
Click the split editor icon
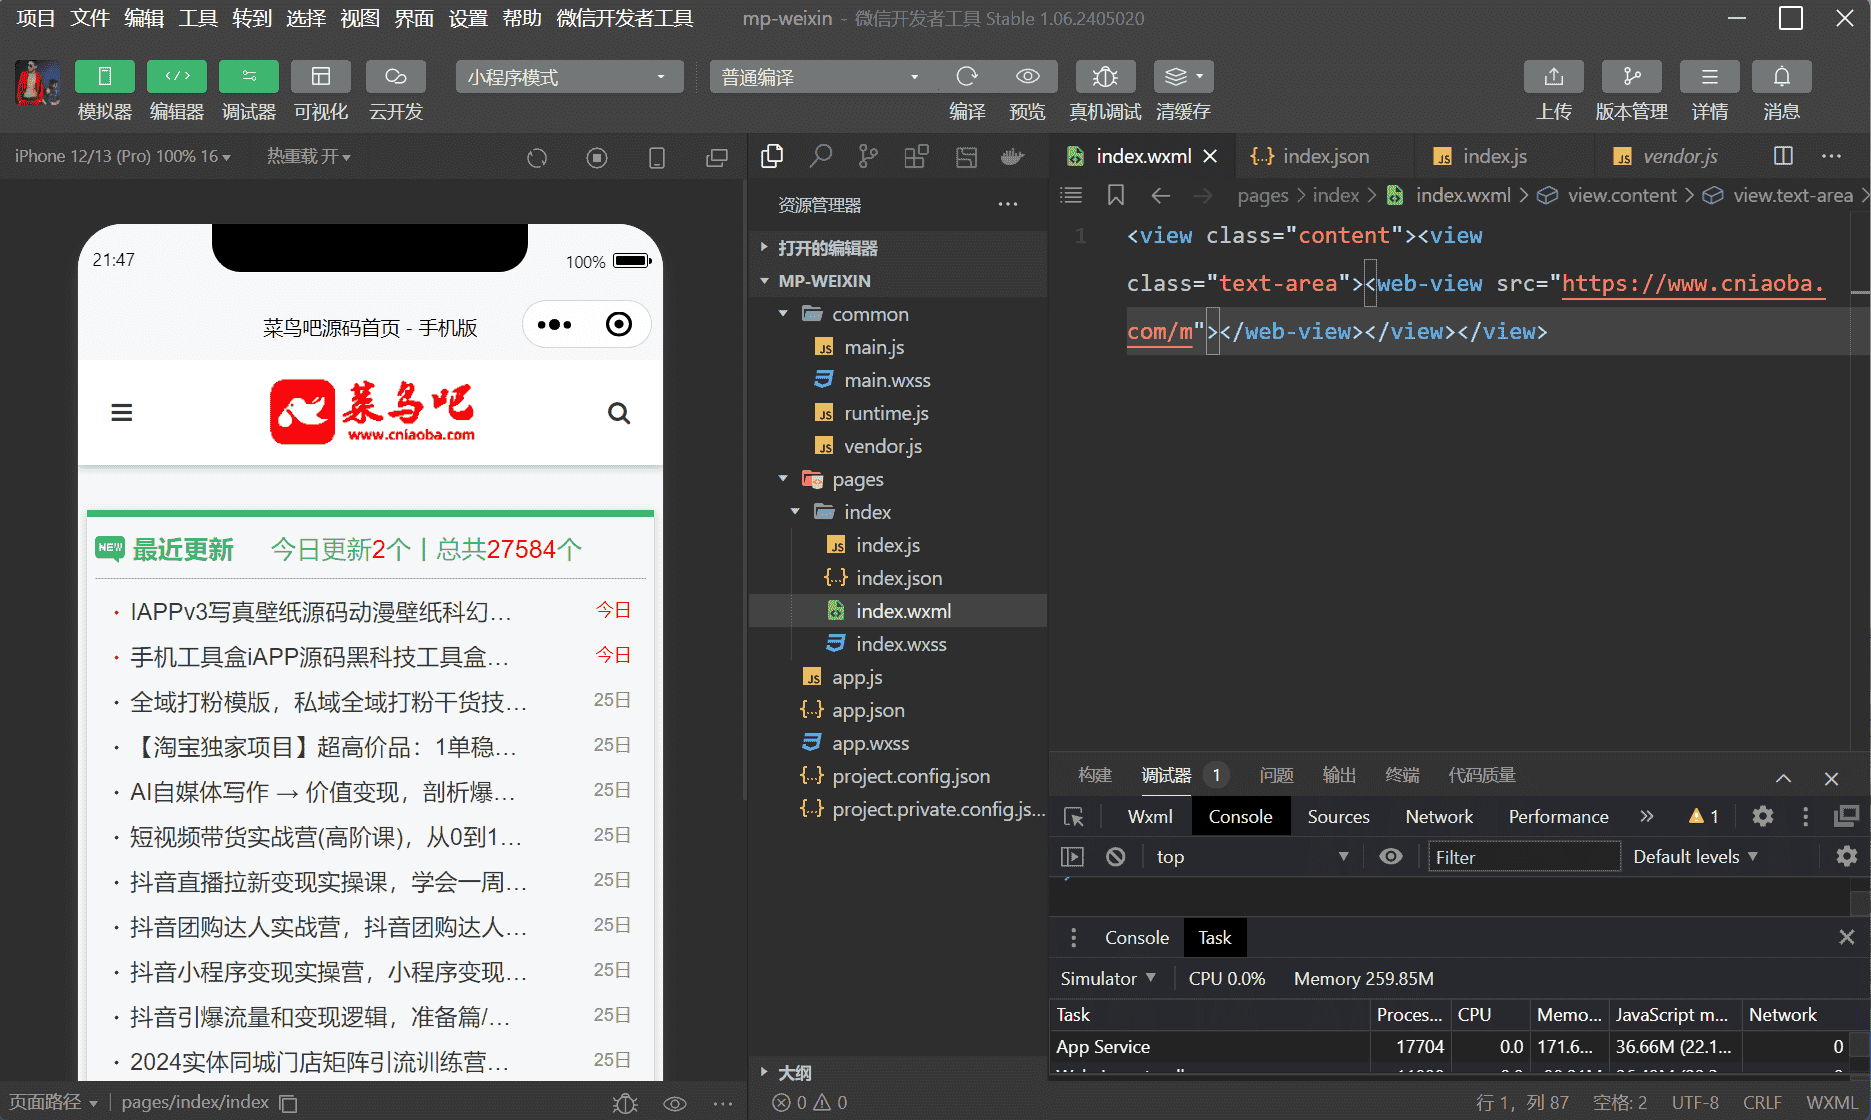(1783, 156)
